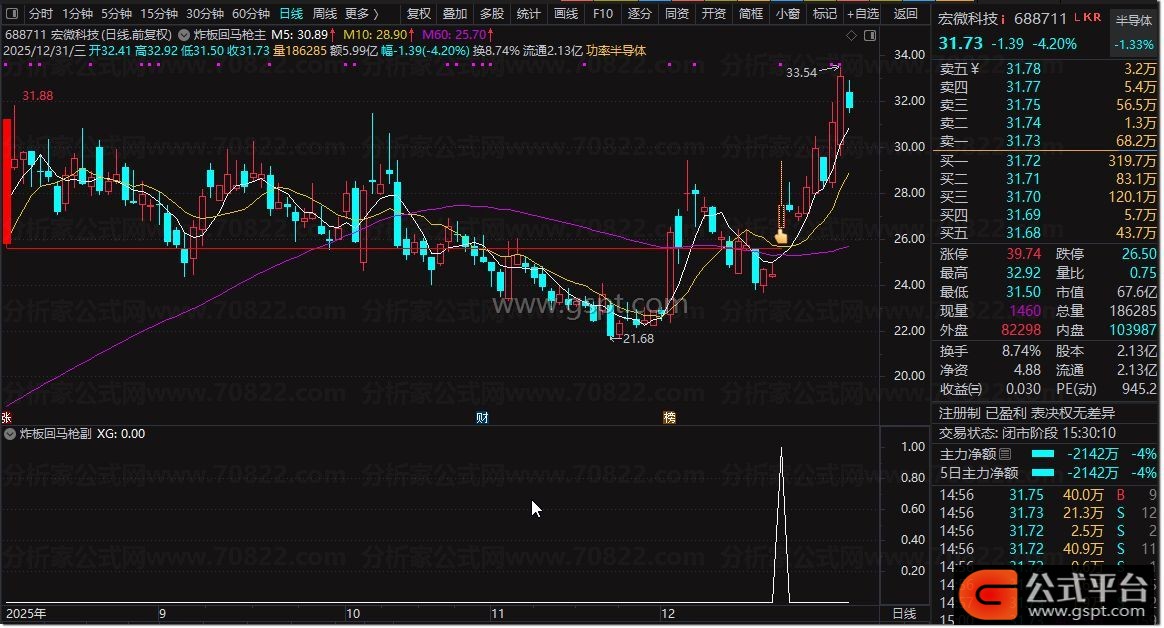Expand the 炸板回马枪副 sub-indicator dropdown arrow
This screenshot has width=1164, height=628.
[x=12, y=434]
